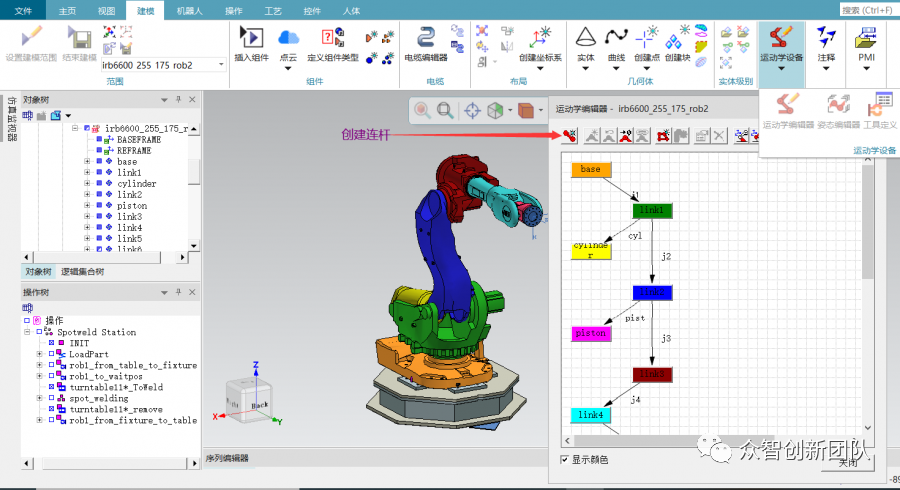The image size is (900, 490).
Task: Toggle visibility square of piston in object tree
Action: [x=99, y=205]
